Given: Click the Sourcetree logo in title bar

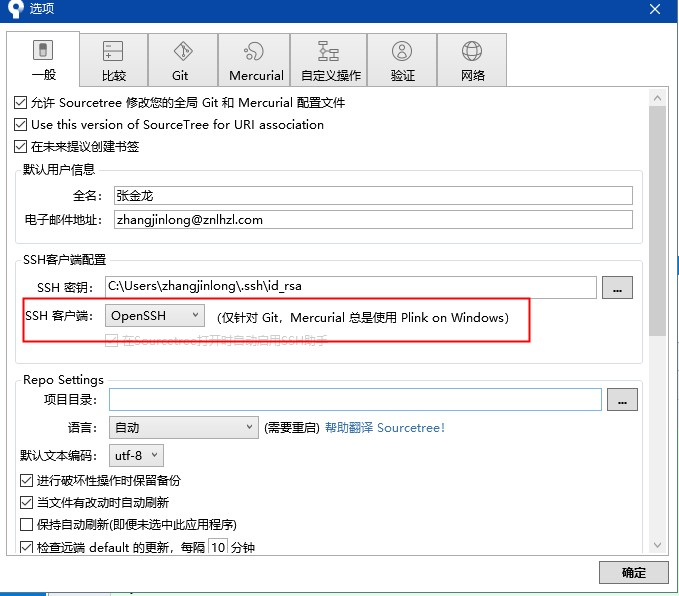Looking at the screenshot, I should pos(16,9).
